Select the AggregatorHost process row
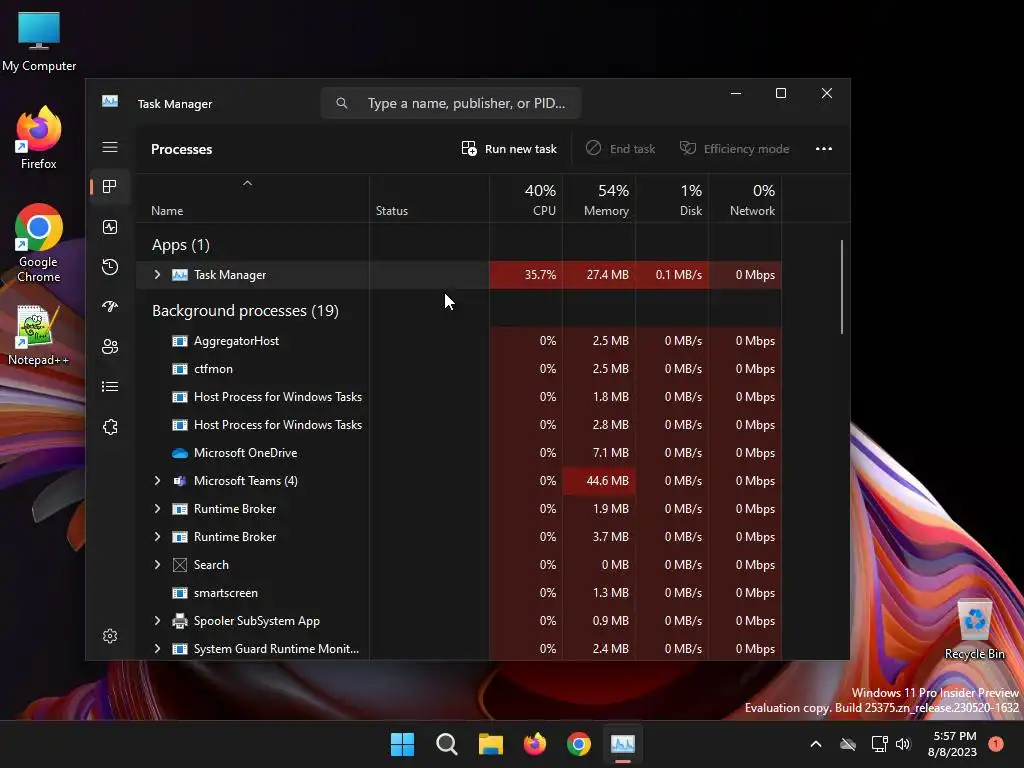Viewport: 1024px width, 768px height. (458, 341)
